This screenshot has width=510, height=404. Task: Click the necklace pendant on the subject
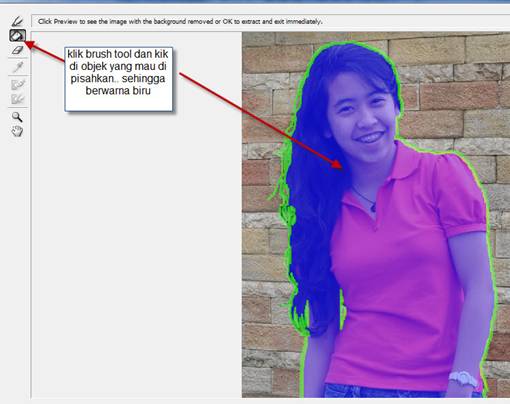373,208
